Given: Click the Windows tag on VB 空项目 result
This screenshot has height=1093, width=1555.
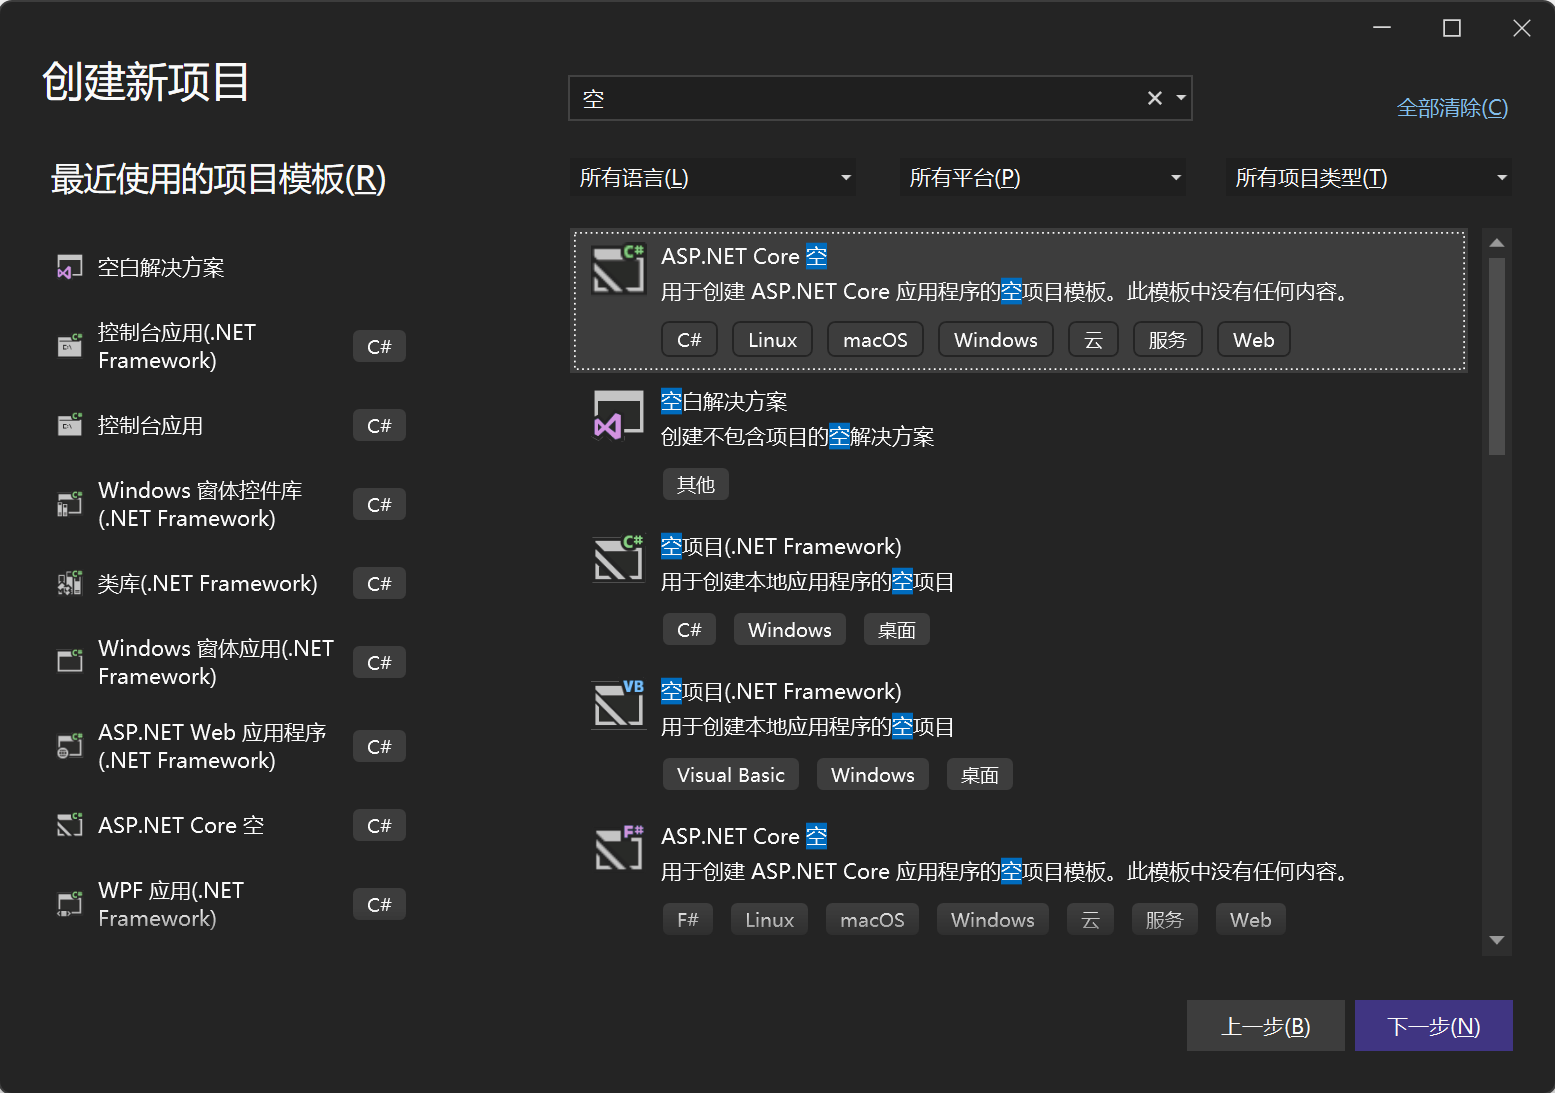Looking at the screenshot, I should tap(873, 775).
